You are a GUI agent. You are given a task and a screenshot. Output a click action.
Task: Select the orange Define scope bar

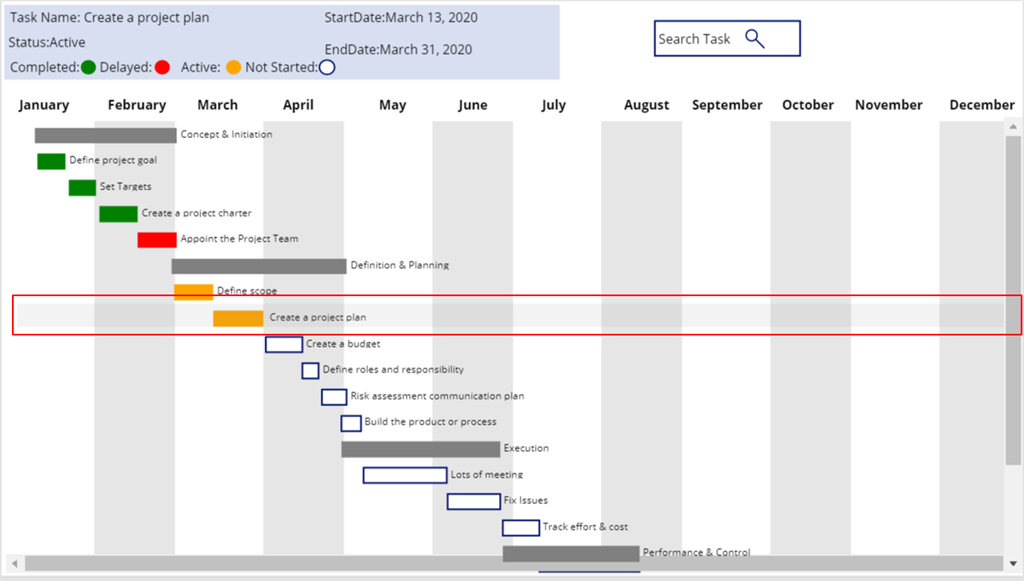(193, 292)
